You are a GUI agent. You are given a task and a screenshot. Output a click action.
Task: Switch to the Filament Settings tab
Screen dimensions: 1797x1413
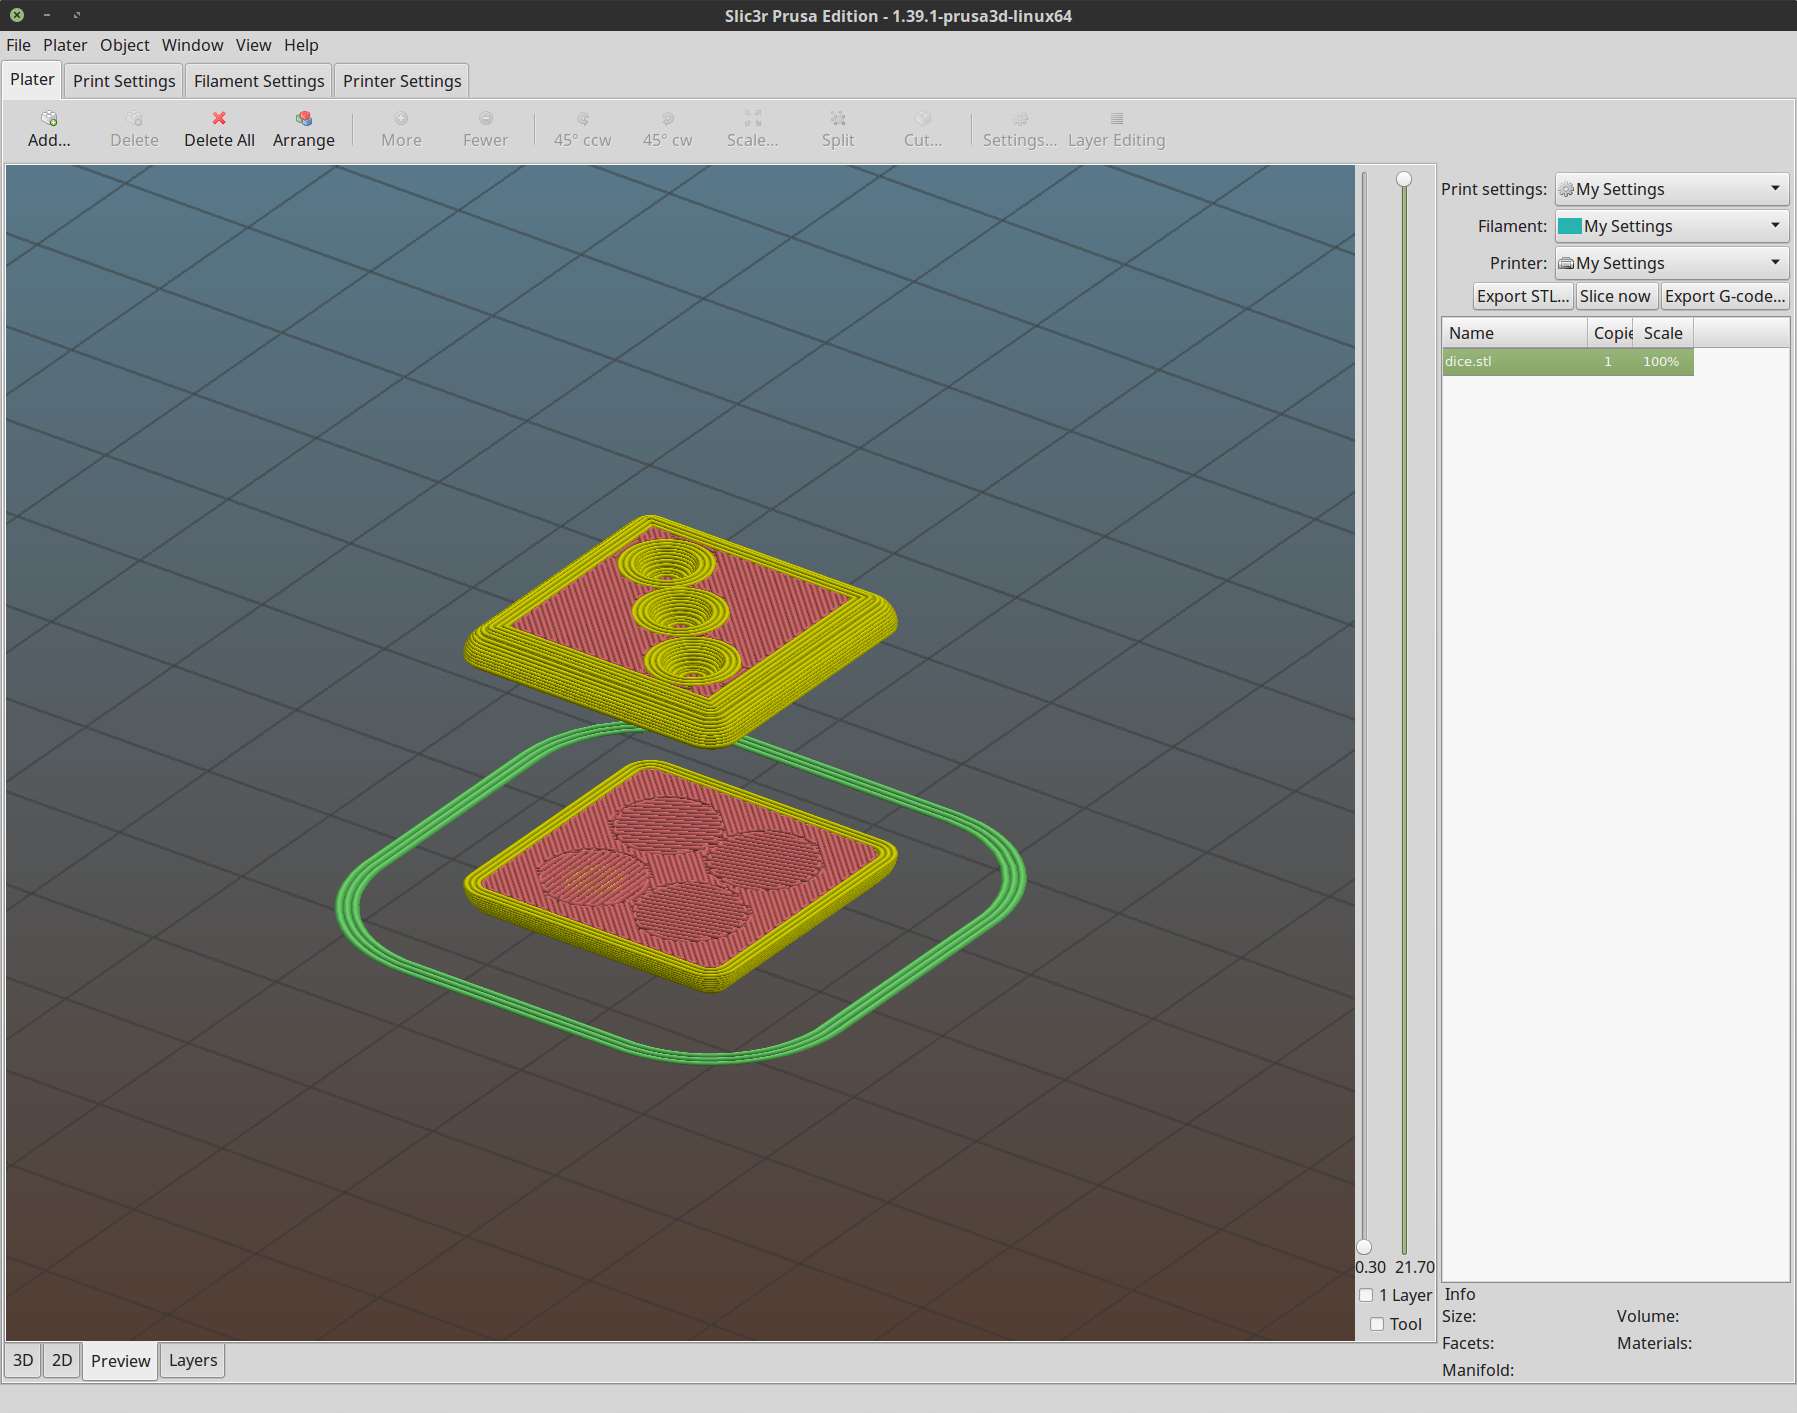tap(259, 81)
